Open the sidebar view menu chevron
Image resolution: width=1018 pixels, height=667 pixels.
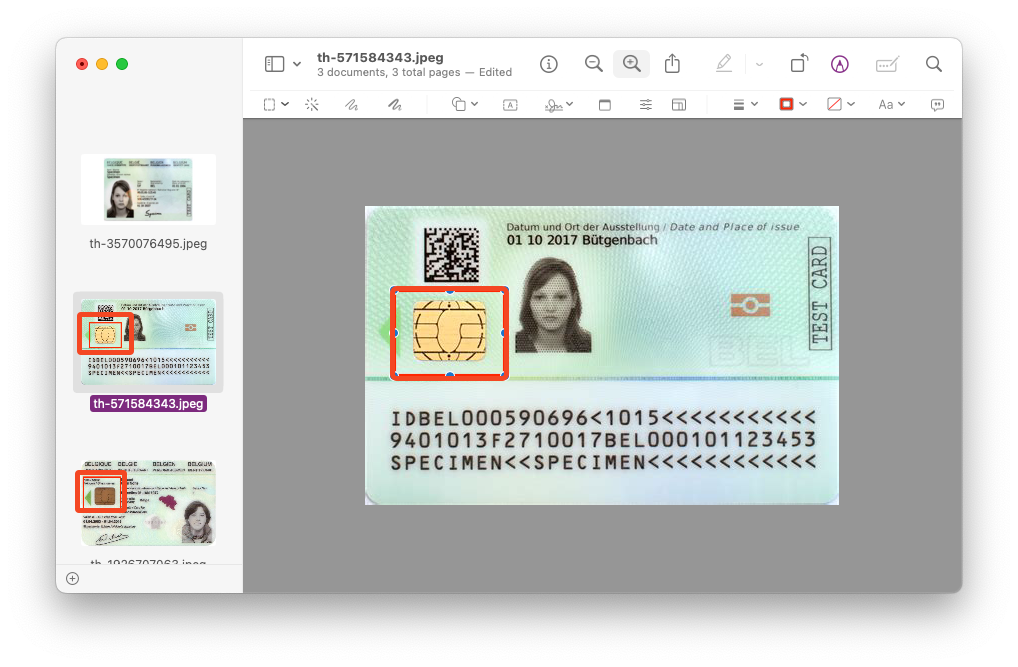pyautogui.click(x=297, y=64)
